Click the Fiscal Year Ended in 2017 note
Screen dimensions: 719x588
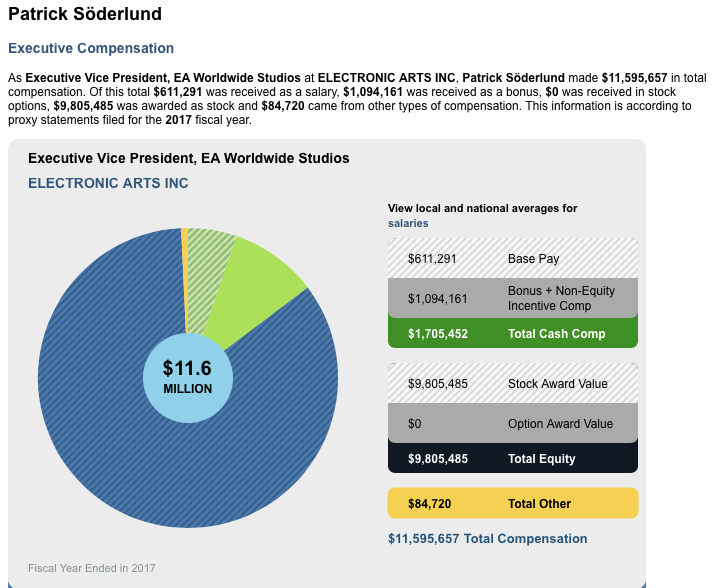click(x=92, y=568)
